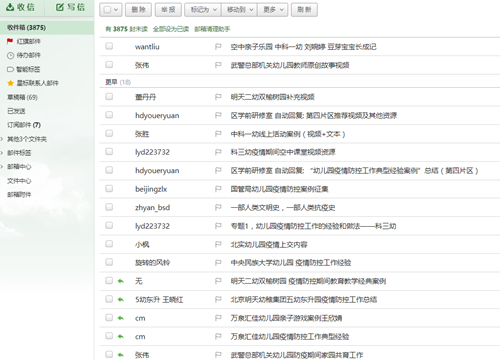
Task: Check the 小枫 email checkbox
Action: (x=109, y=244)
